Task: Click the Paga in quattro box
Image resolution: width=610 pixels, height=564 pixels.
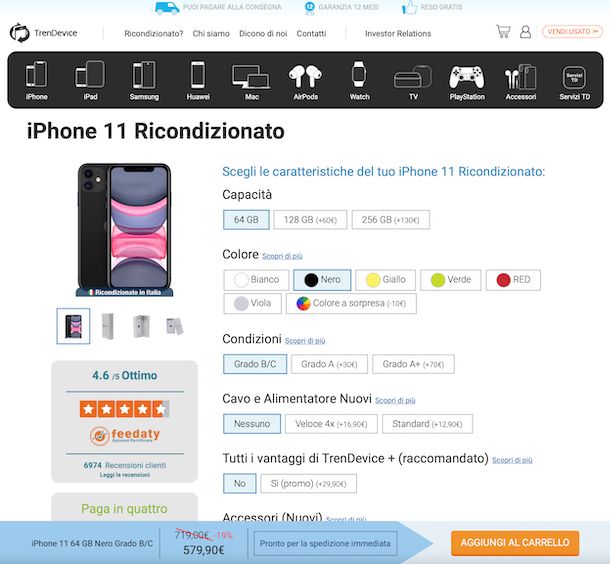Action: click(x=124, y=507)
